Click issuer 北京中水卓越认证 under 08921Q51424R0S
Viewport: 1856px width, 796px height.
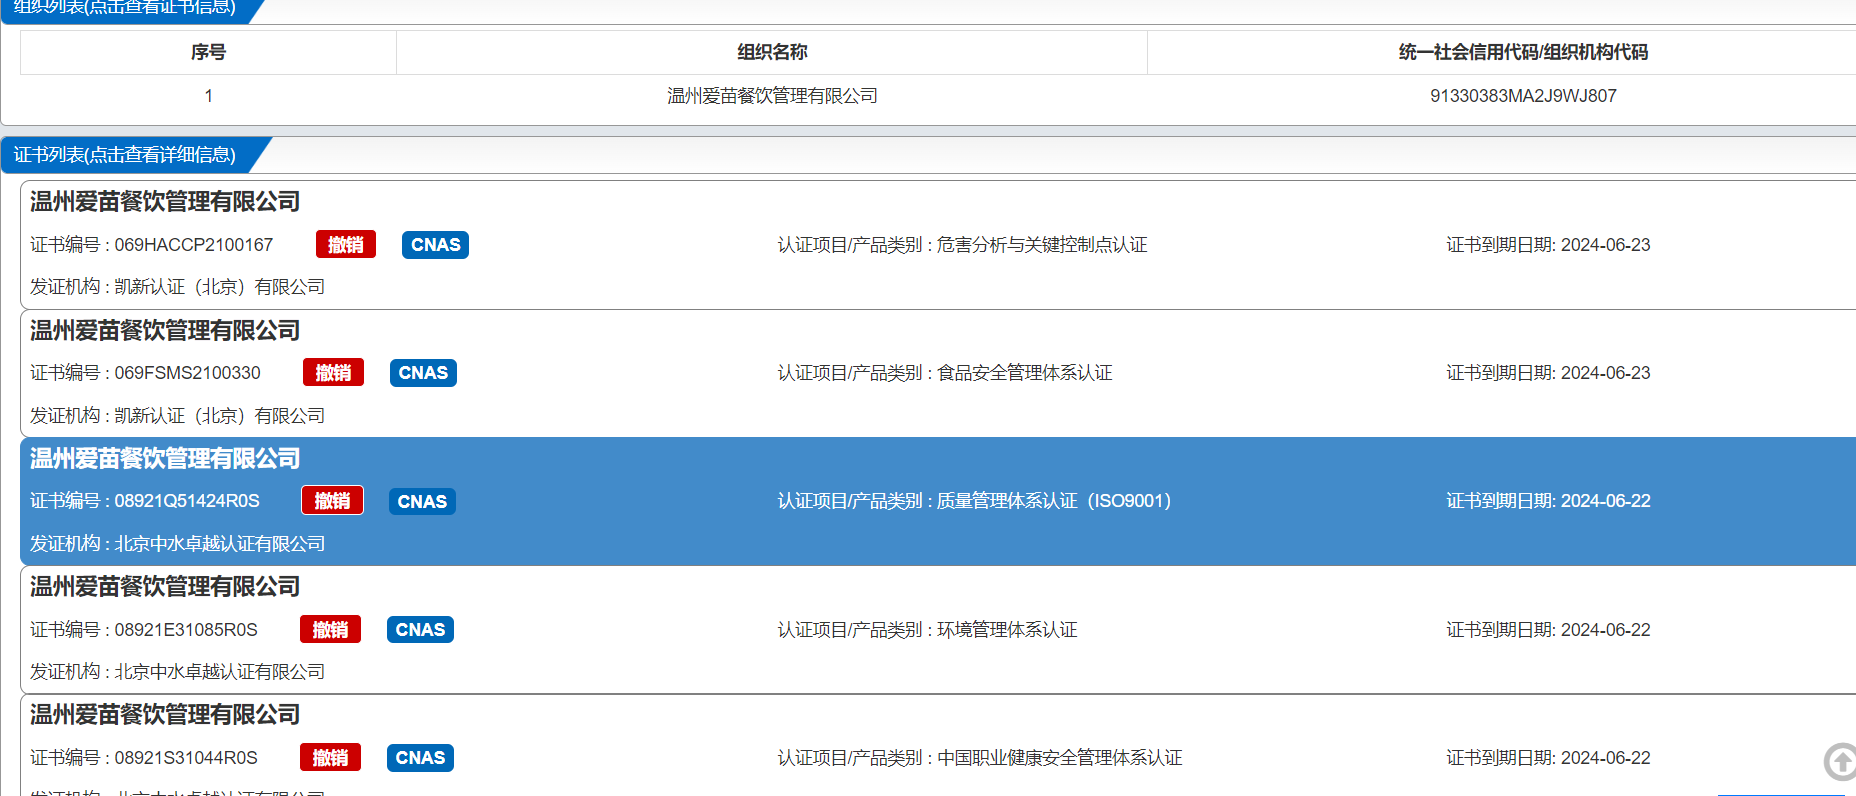(x=220, y=544)
